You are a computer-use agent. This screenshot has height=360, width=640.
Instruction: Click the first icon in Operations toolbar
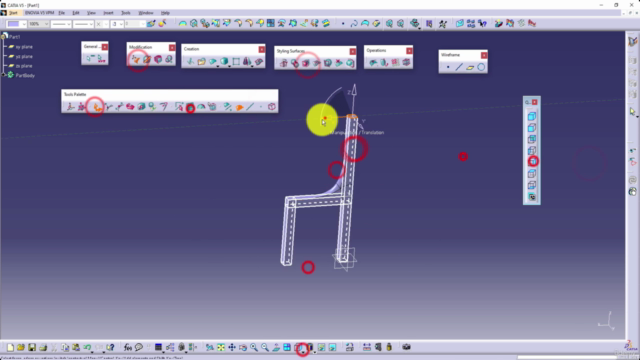(373, 63)
